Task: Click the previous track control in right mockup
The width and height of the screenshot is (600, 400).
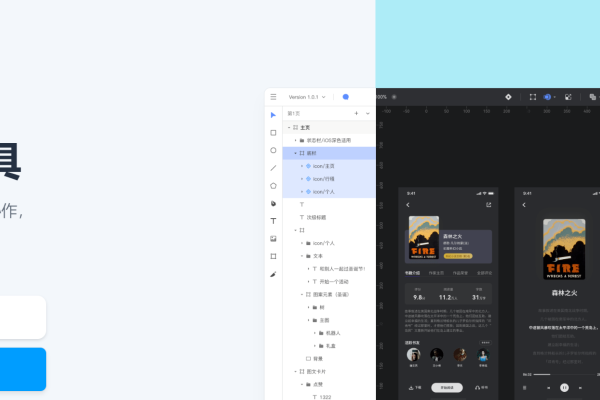Action: point(548,388)
